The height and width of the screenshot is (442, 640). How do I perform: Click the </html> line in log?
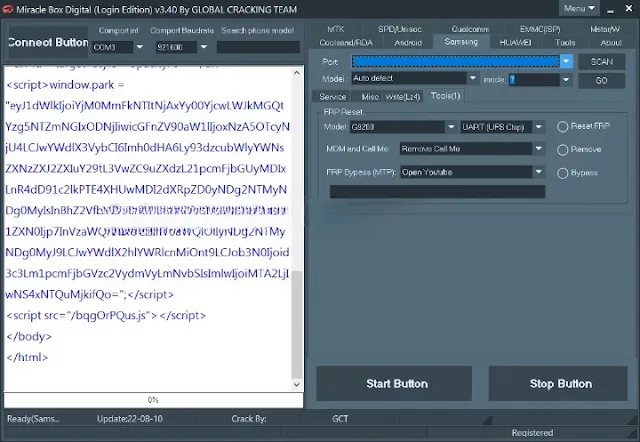(x=27, y=357)
